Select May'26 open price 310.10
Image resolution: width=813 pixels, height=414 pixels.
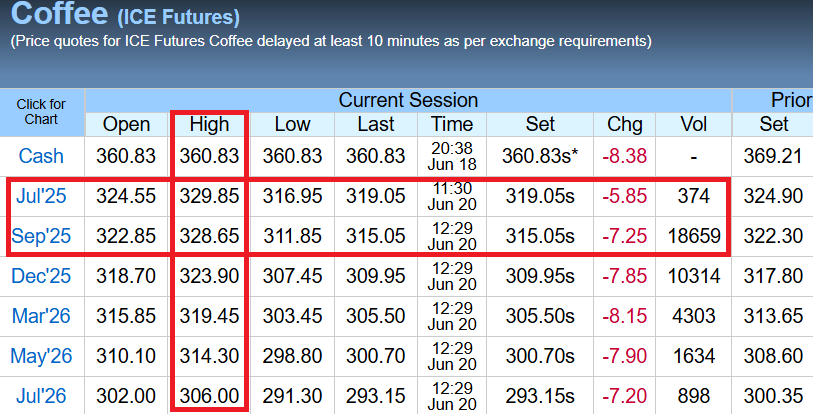[126, 356]
